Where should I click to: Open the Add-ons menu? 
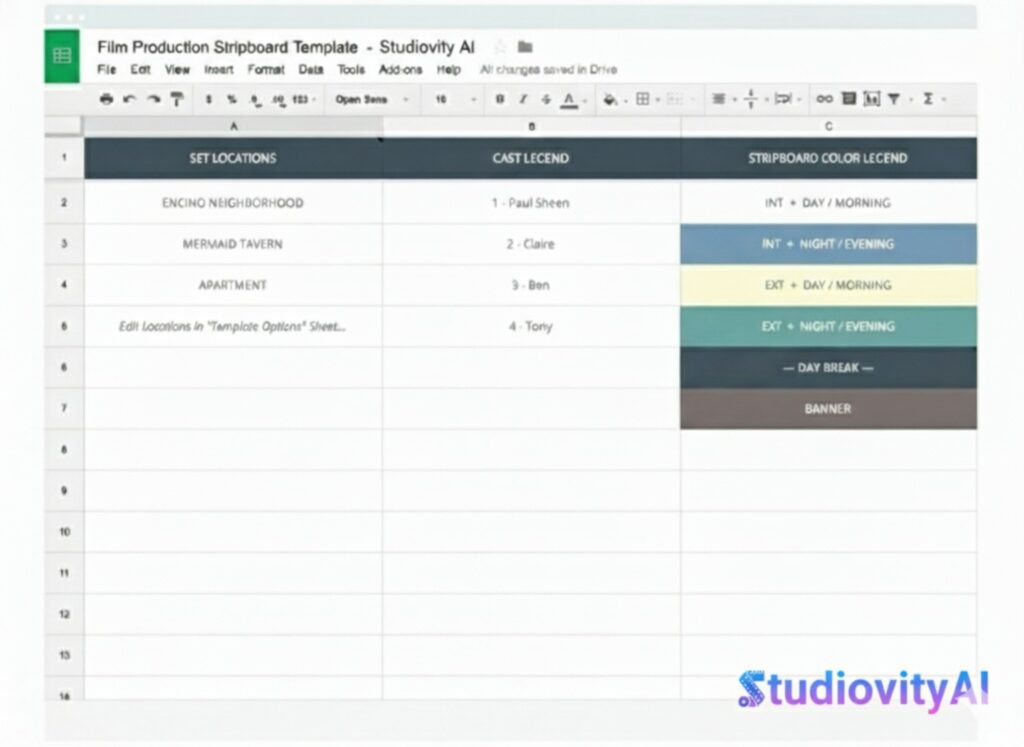(400, 69)
